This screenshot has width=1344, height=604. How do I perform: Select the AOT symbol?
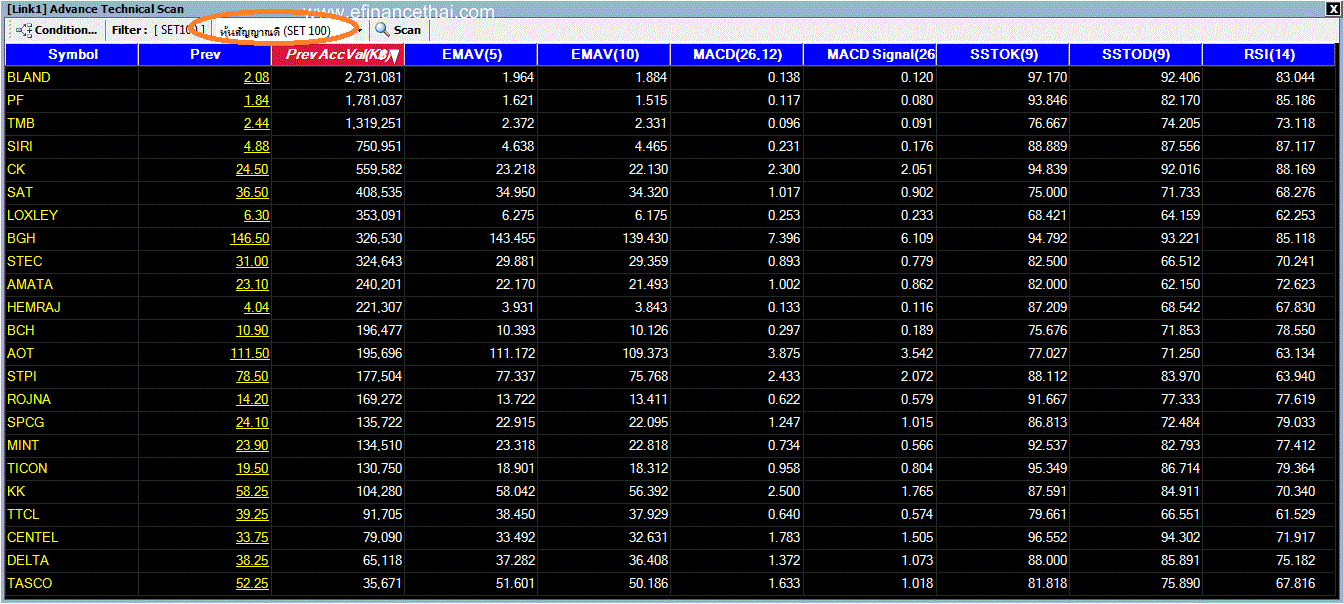tap(20, 353)
